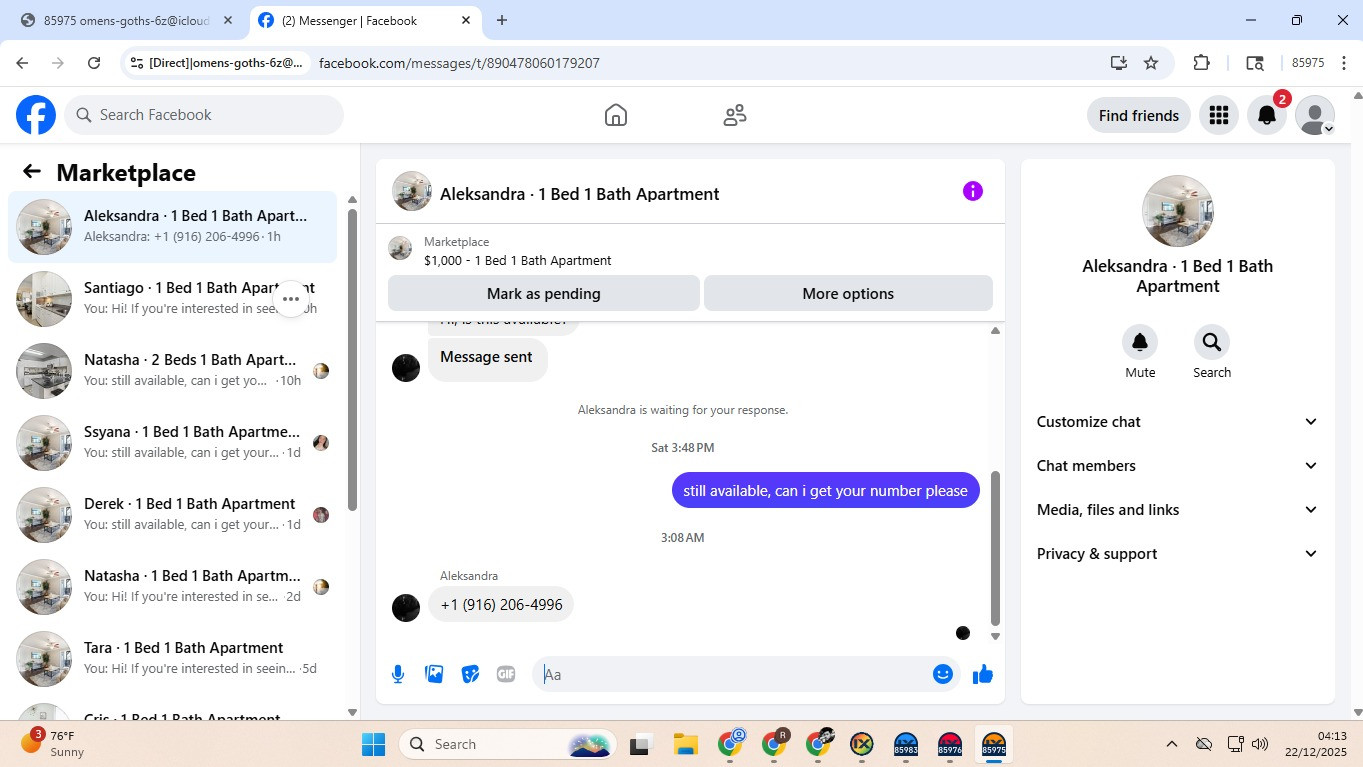Screen dimensions: 1363x767
Task: Reload the page
Action: tap(94, 63)
